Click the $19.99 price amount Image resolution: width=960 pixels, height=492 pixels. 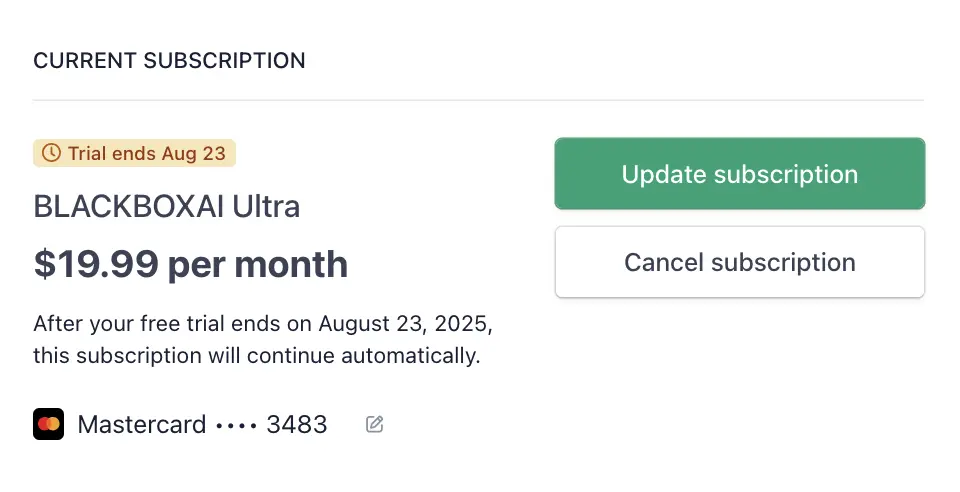(96, 264)
